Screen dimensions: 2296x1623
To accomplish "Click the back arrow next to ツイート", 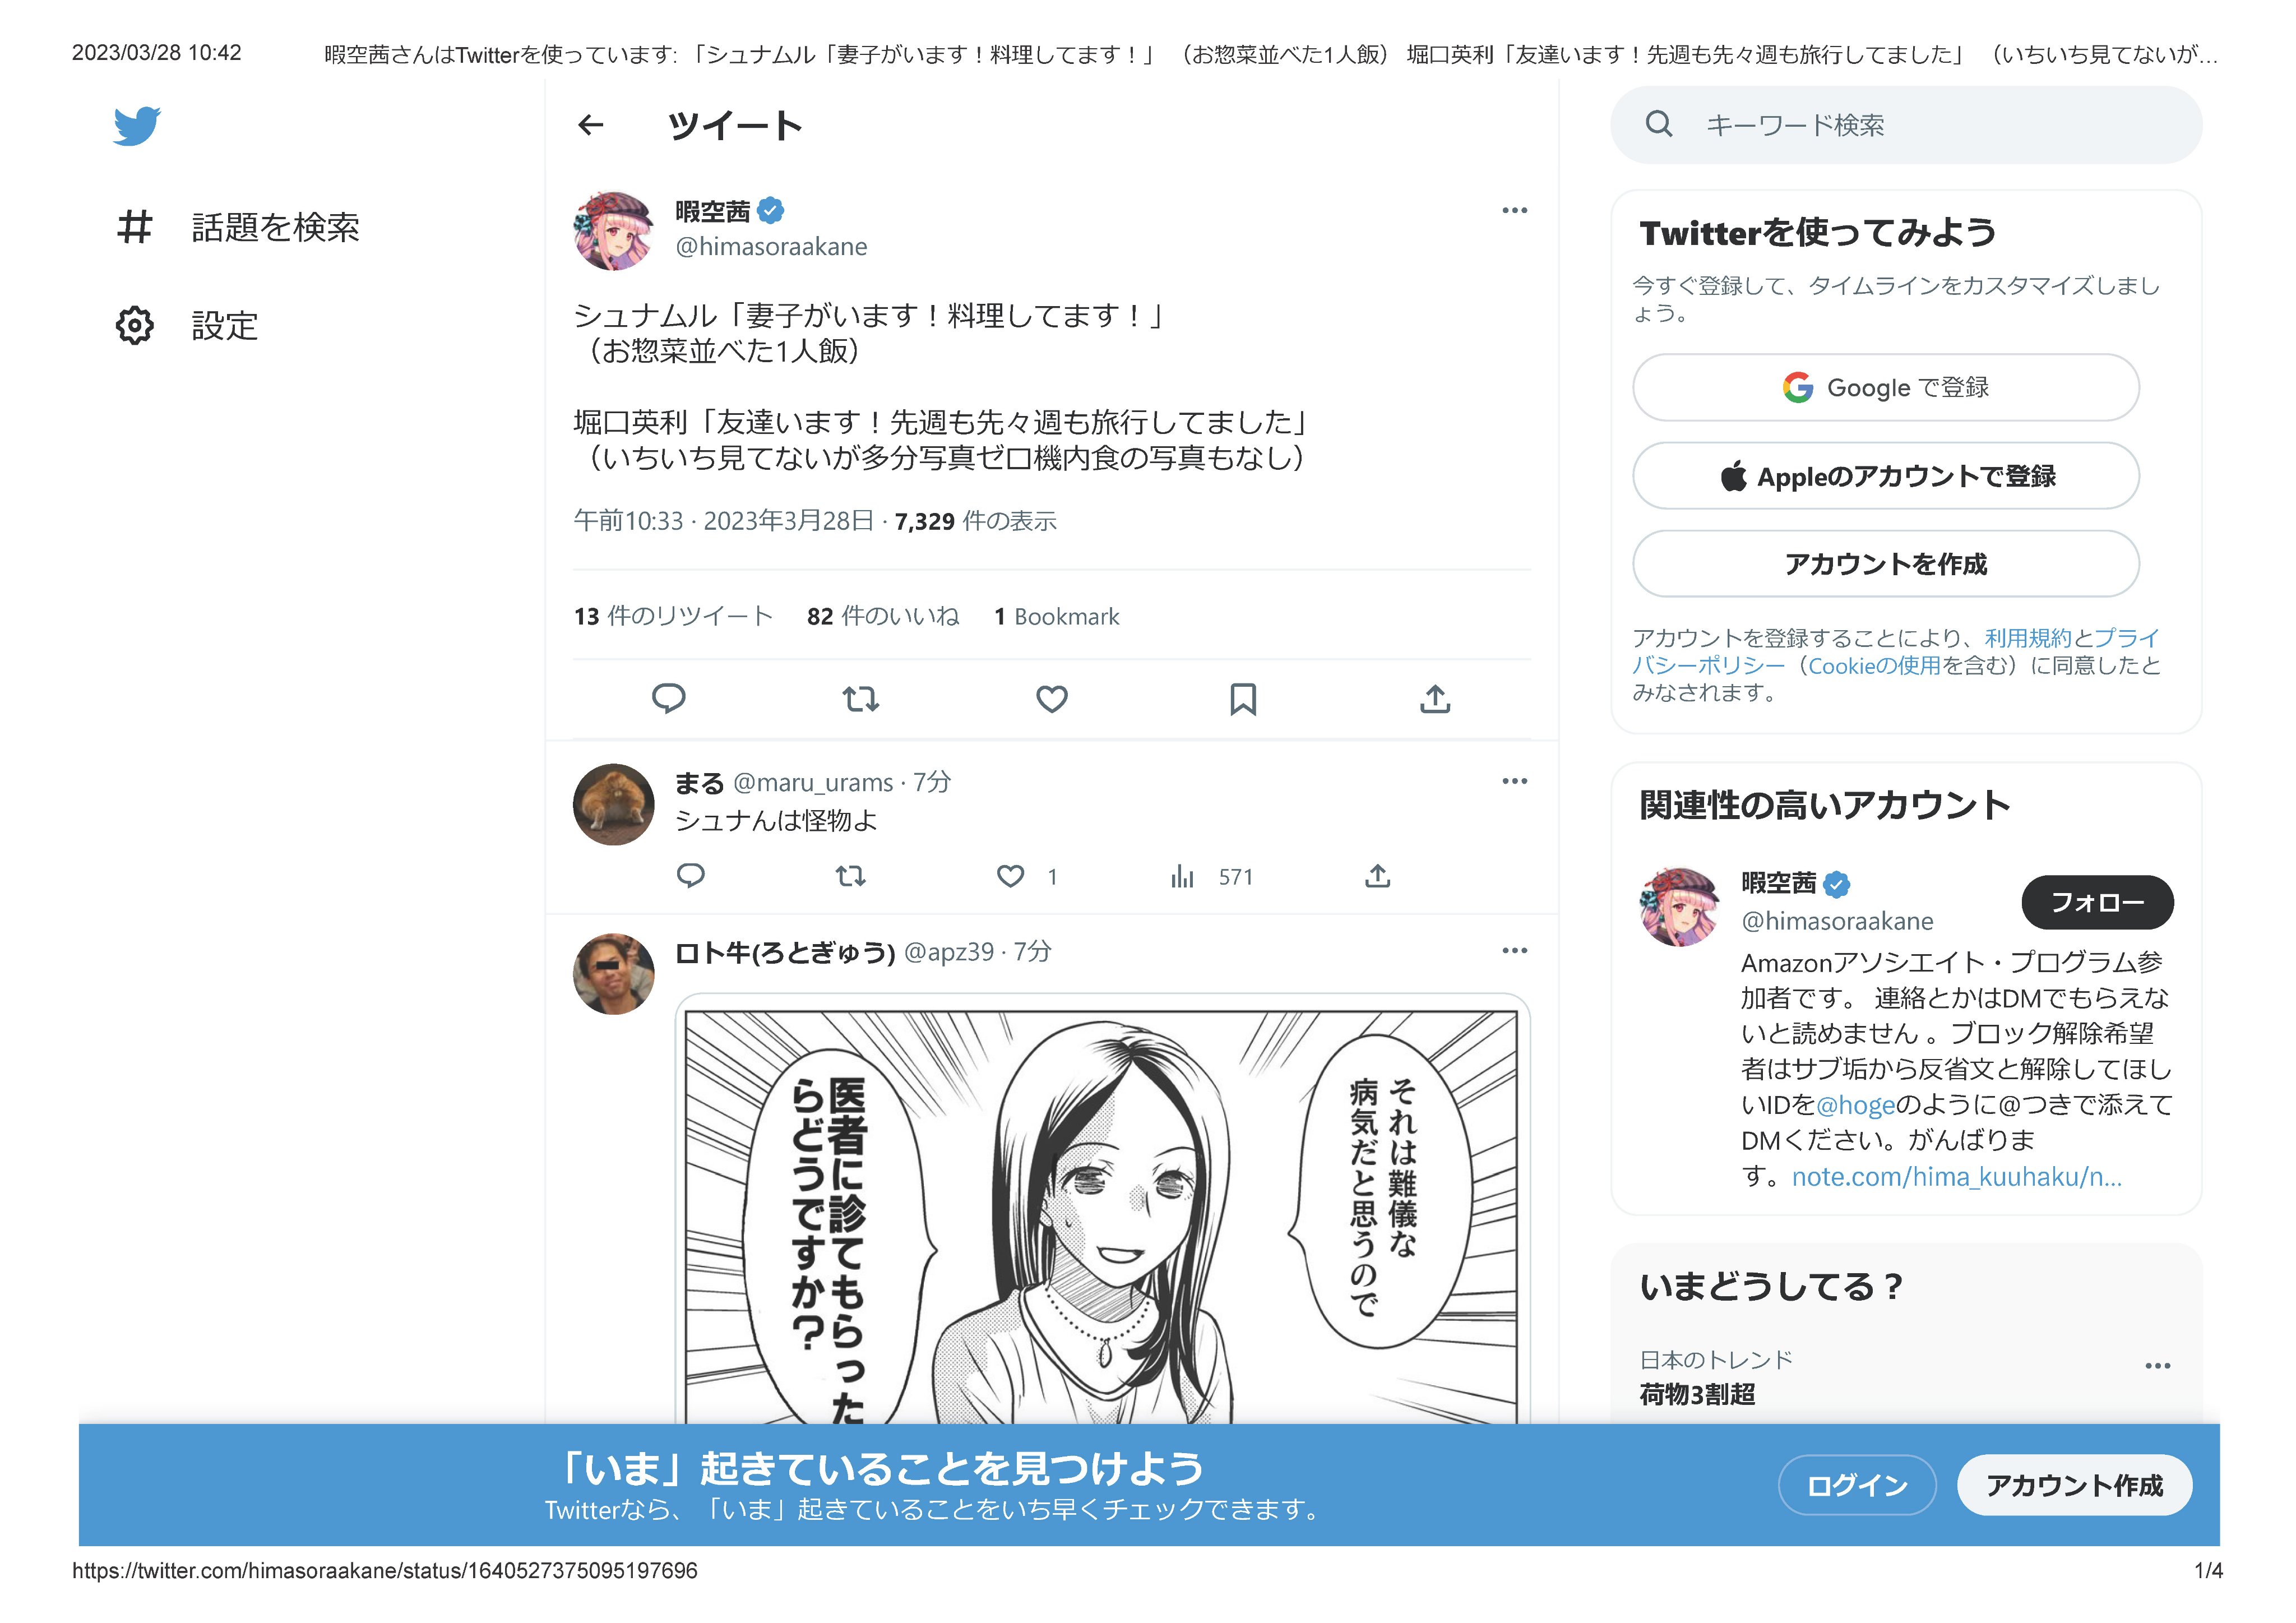I will (591, 125).
